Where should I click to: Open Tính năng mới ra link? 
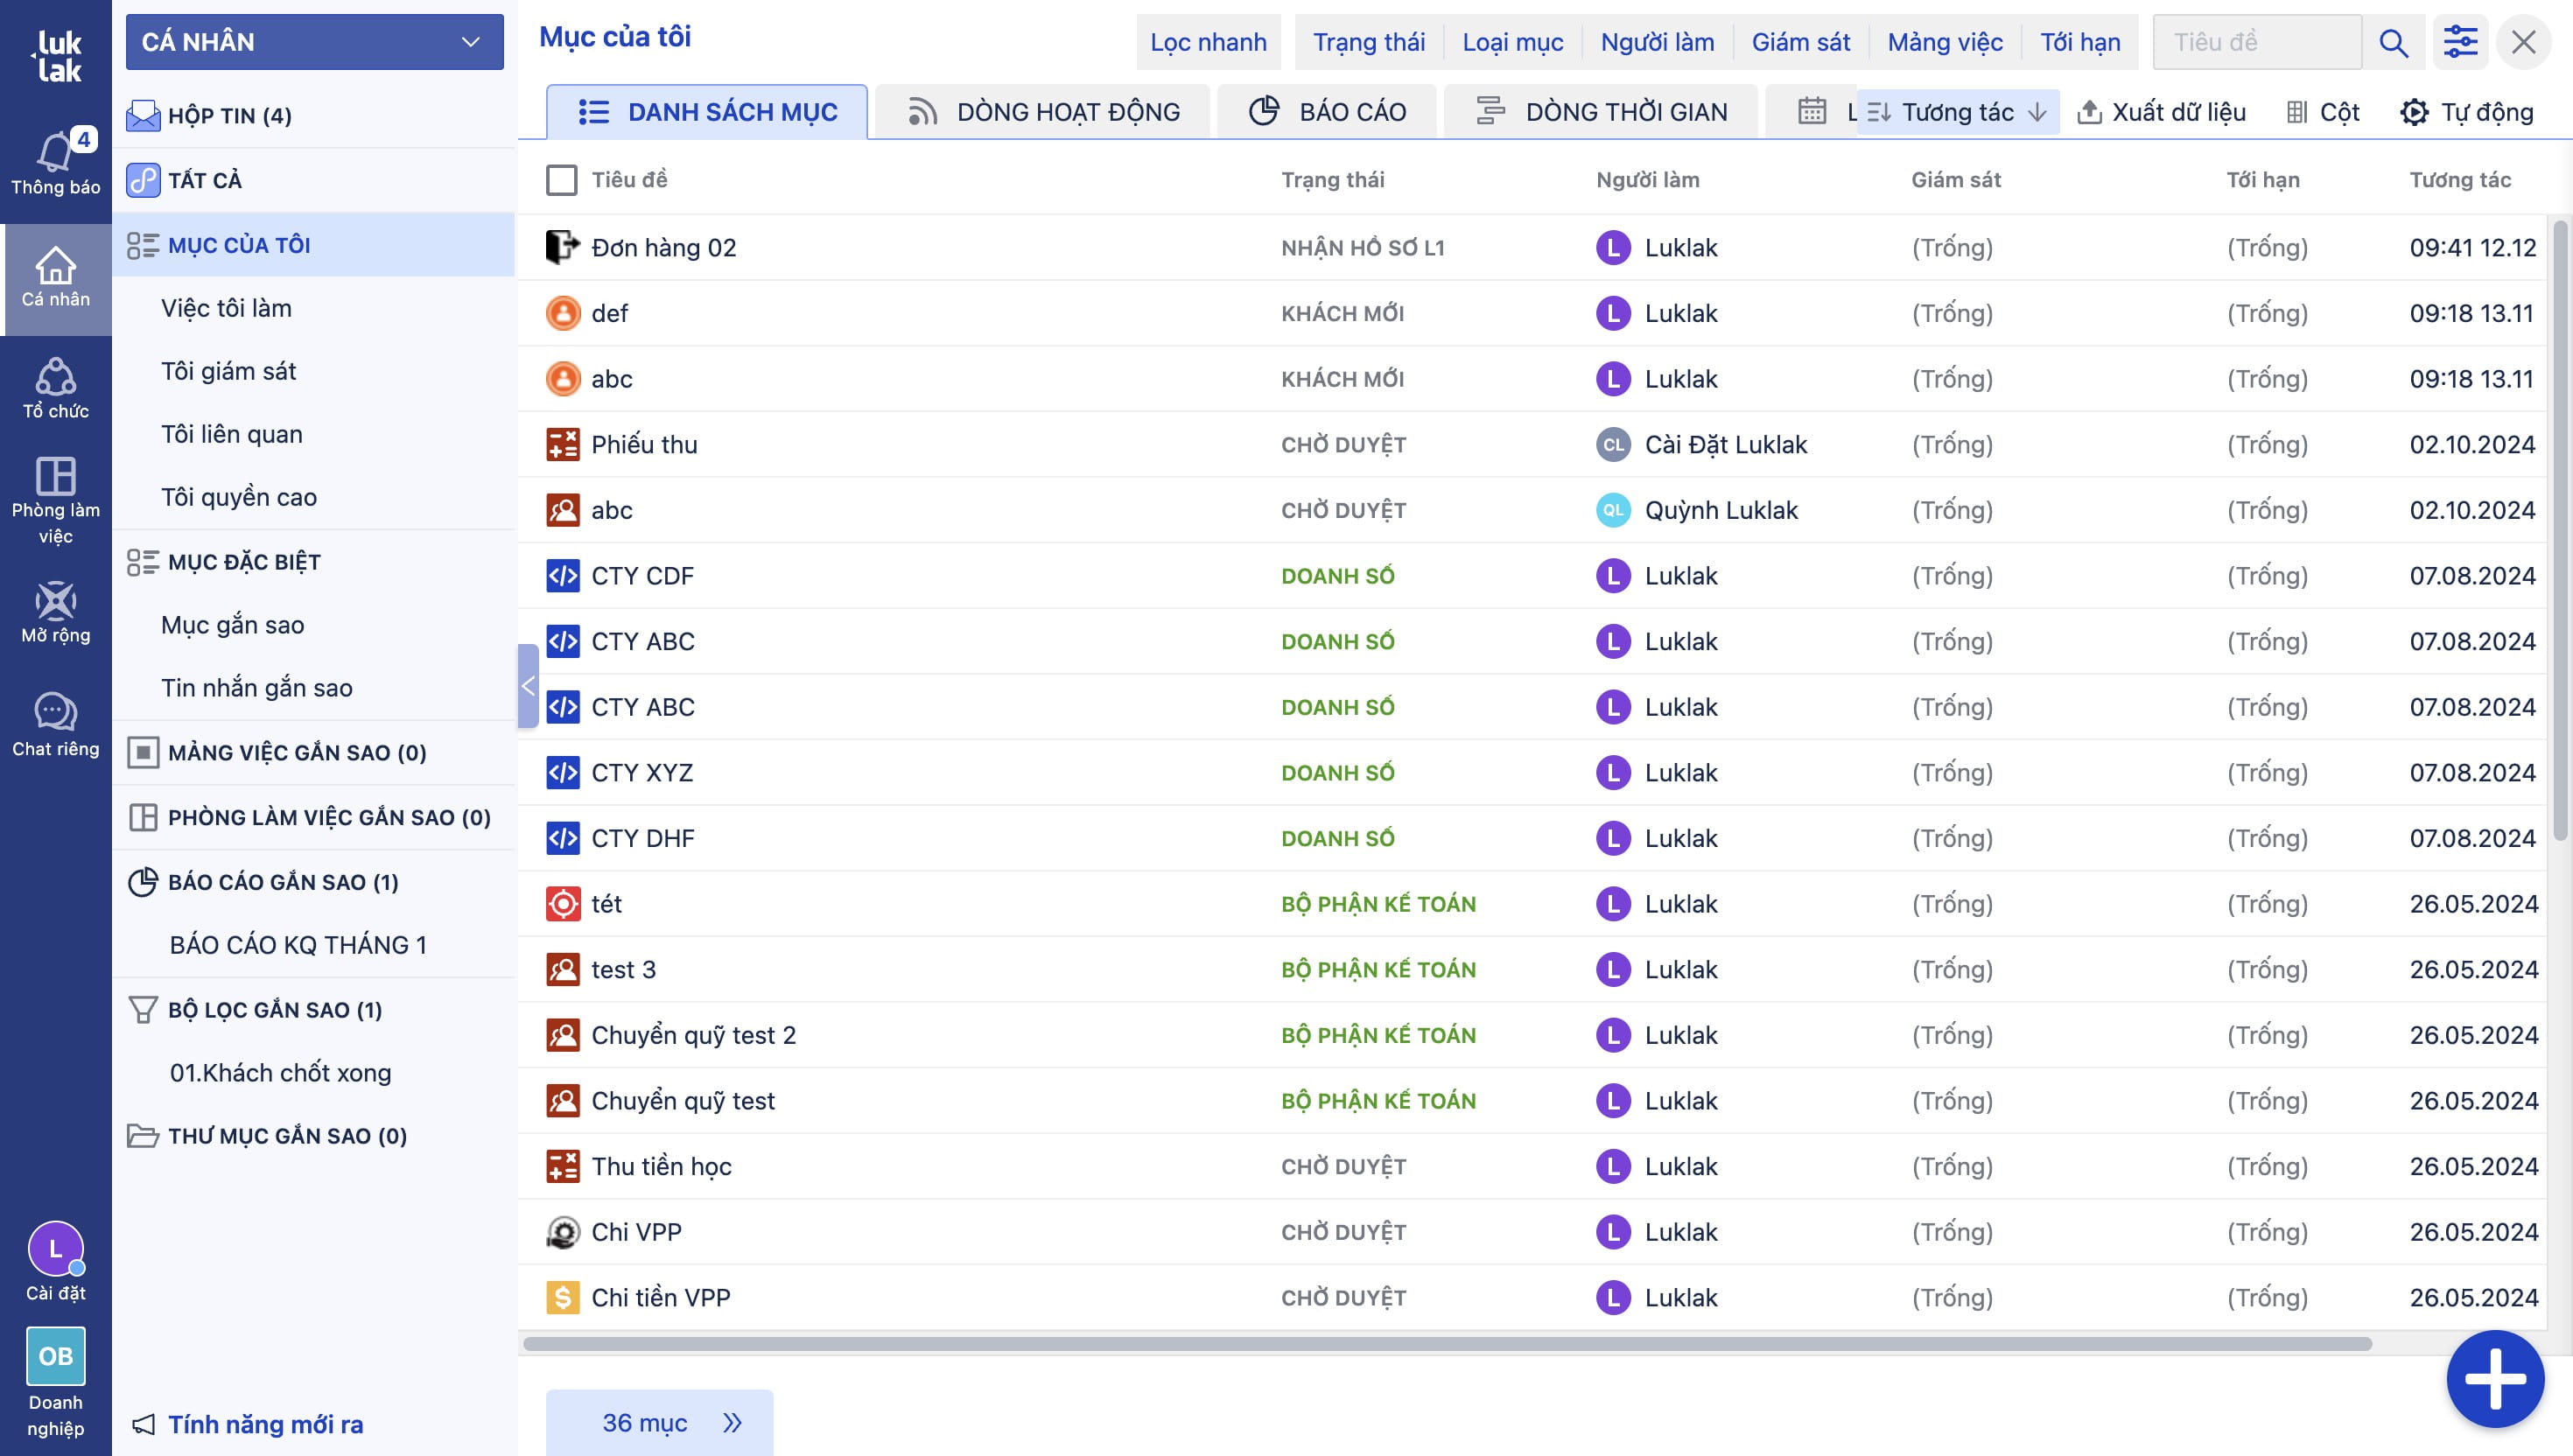click(265, 1424)
